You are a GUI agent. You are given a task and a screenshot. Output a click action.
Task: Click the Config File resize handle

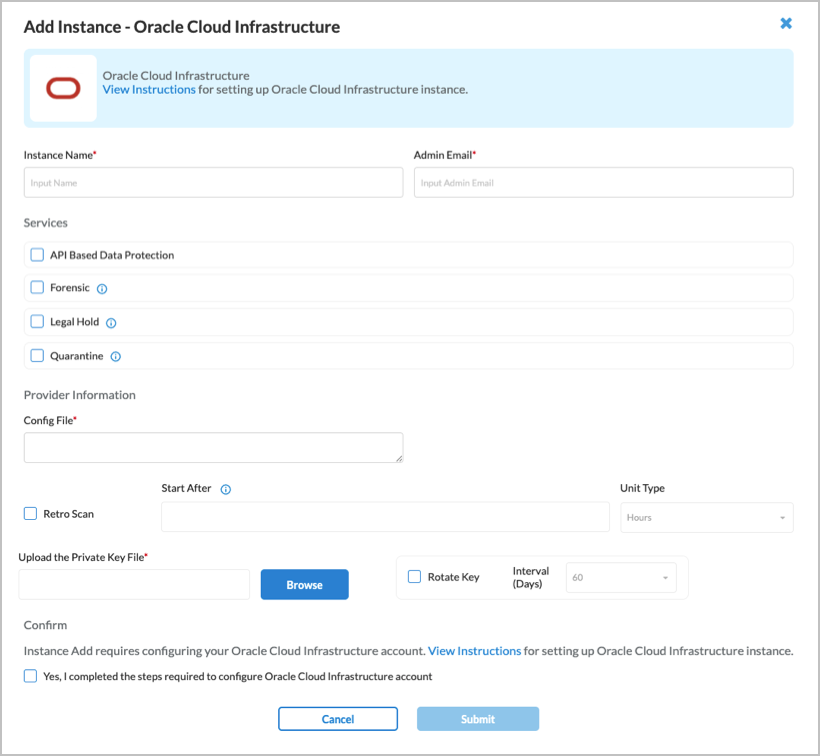[399, 459]
